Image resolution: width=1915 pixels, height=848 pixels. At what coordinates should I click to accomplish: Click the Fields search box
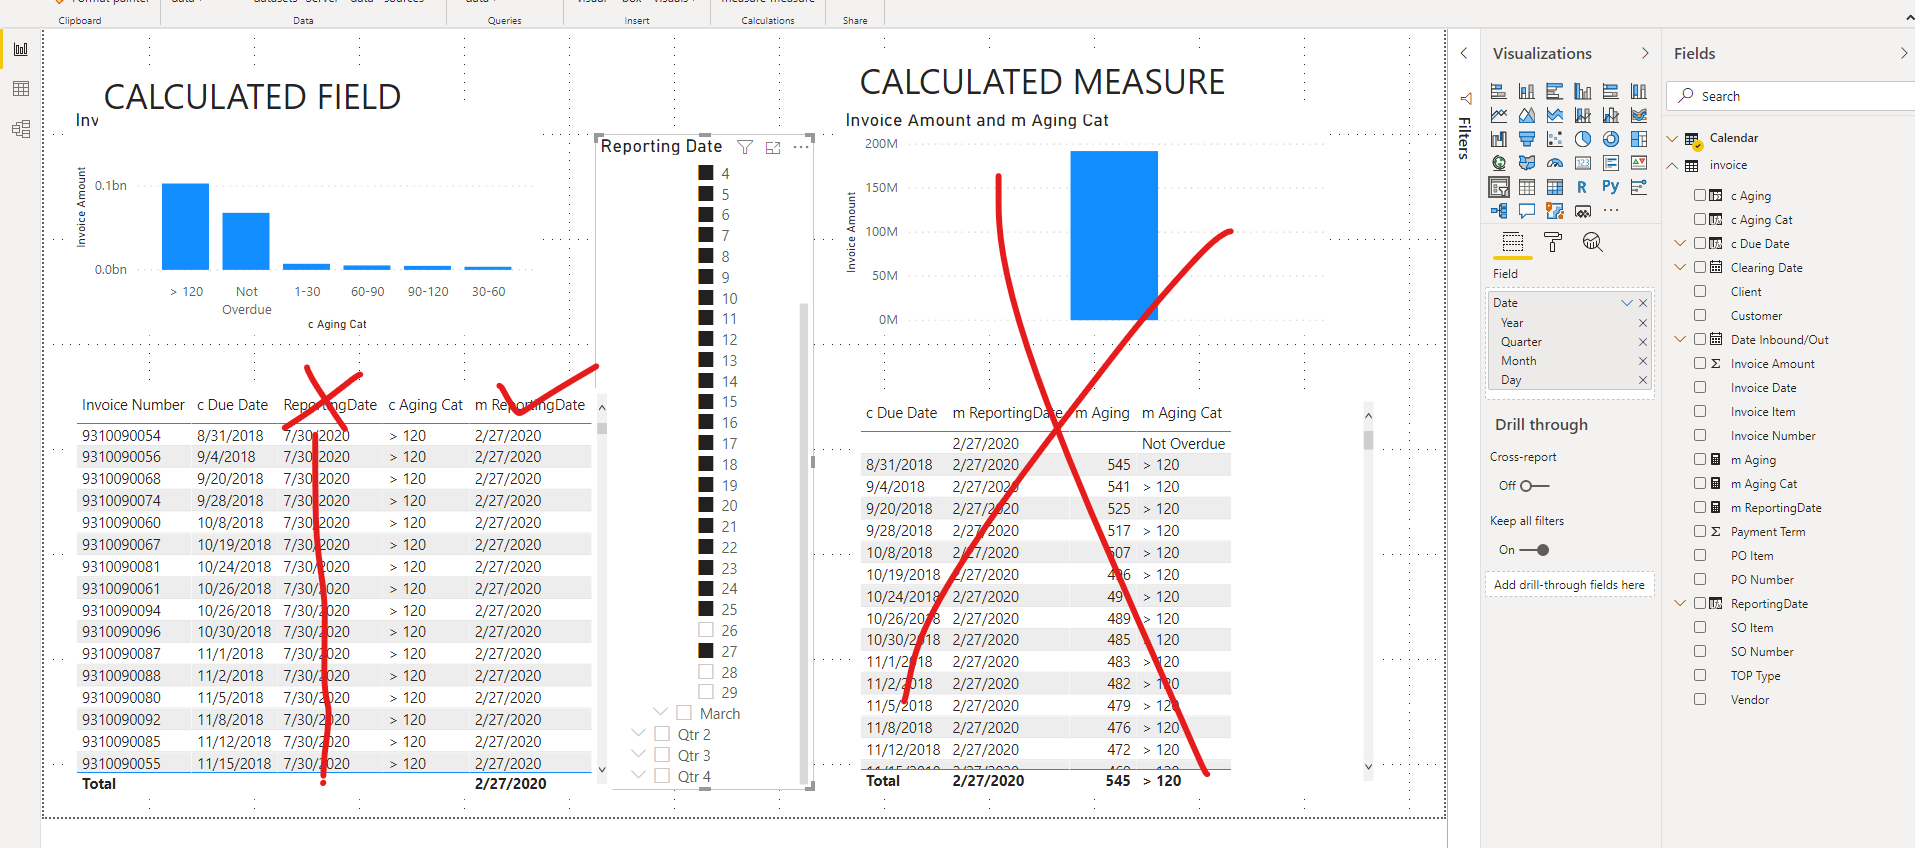tap(1790, 96)
